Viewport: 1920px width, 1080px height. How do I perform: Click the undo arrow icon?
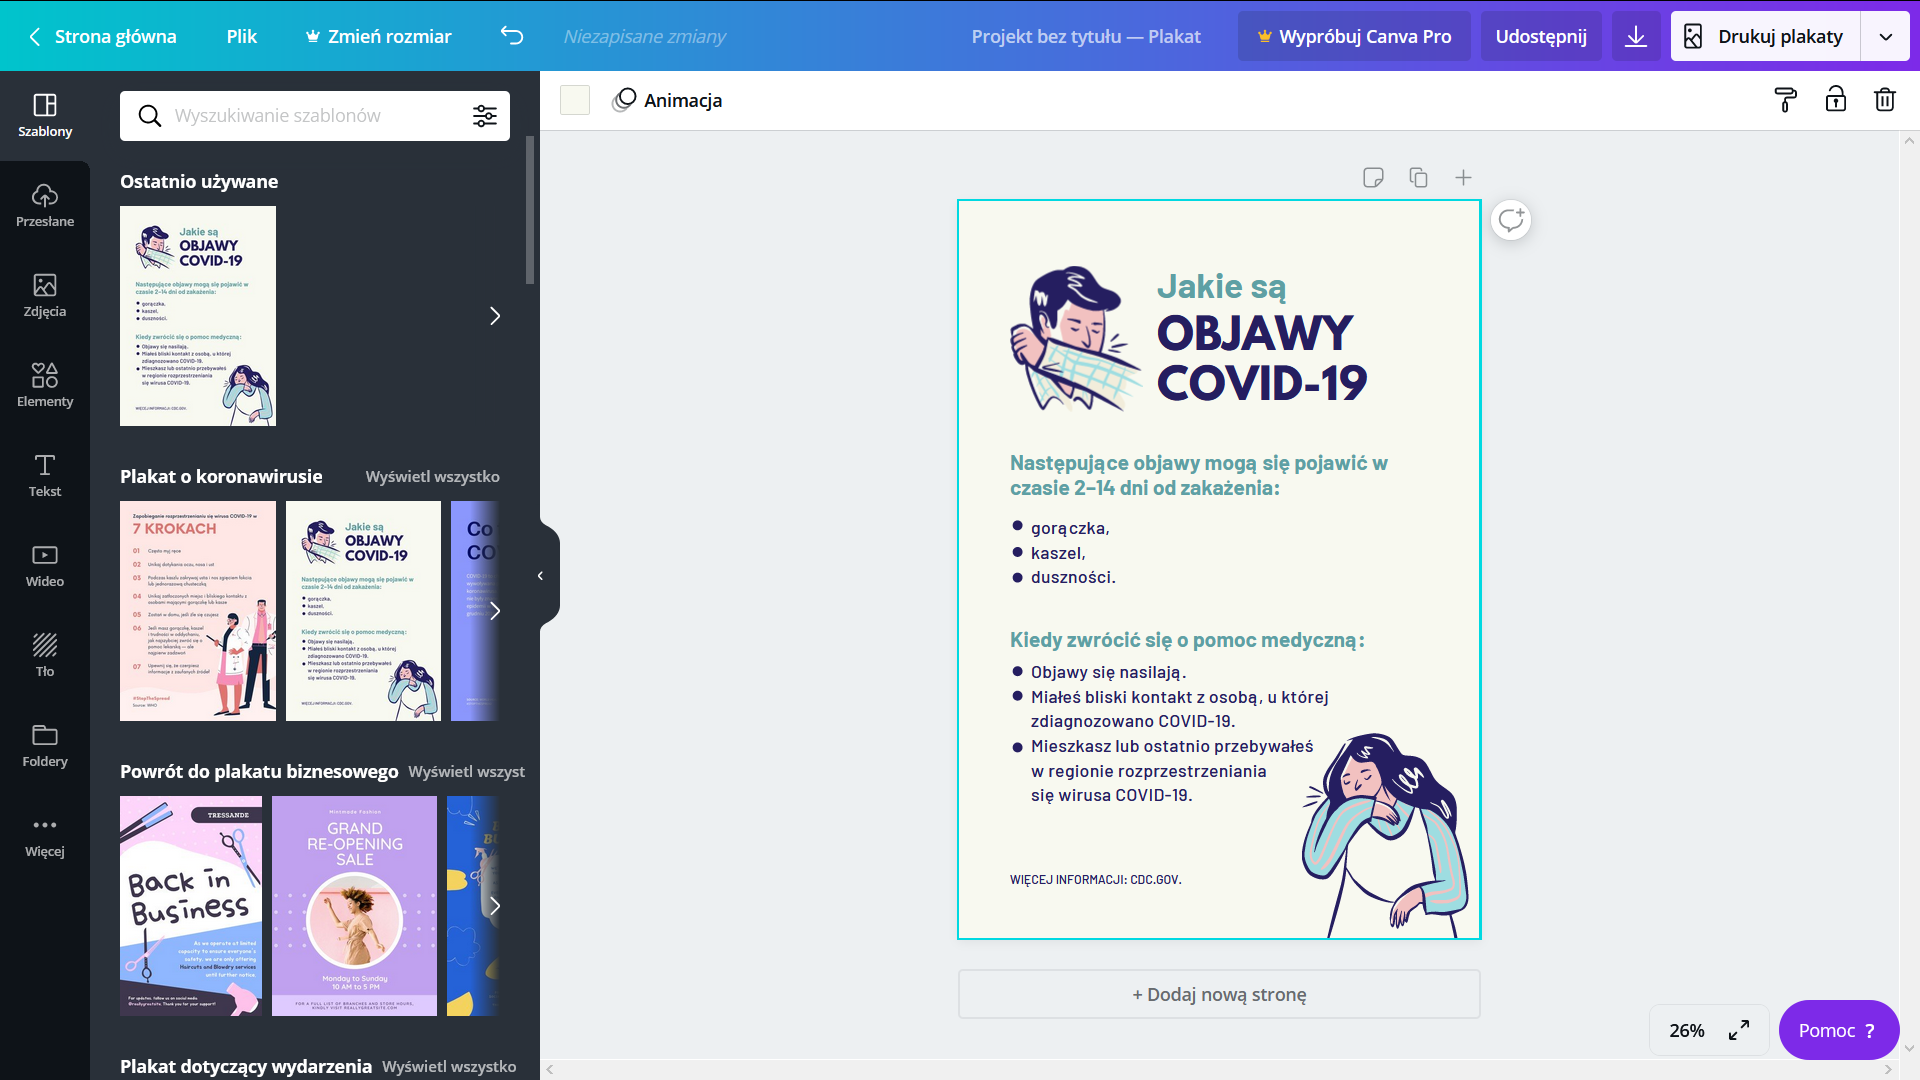[x=512, y=37]
